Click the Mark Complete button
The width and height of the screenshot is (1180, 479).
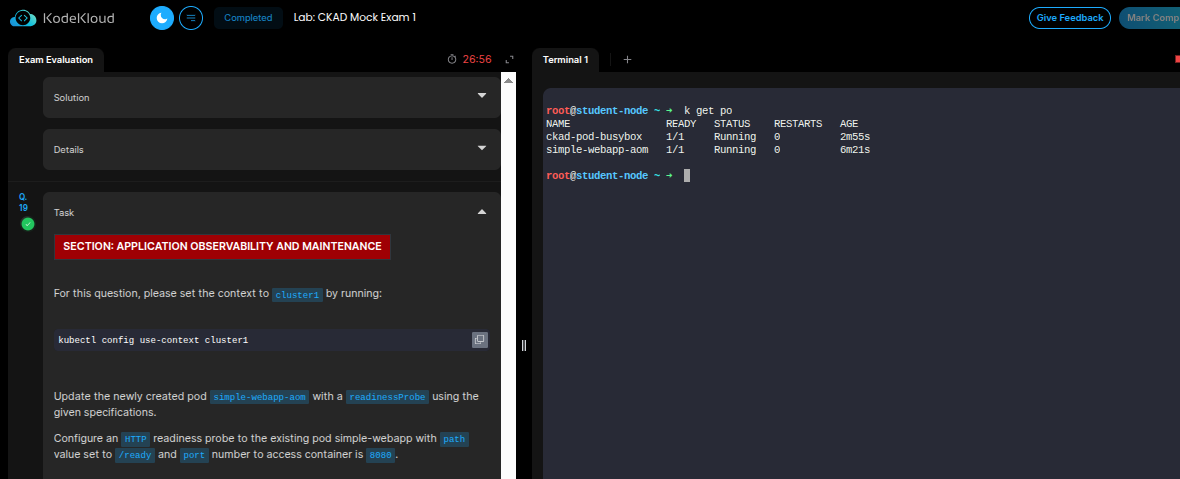pyautogui.click(x=1152, y=18)
